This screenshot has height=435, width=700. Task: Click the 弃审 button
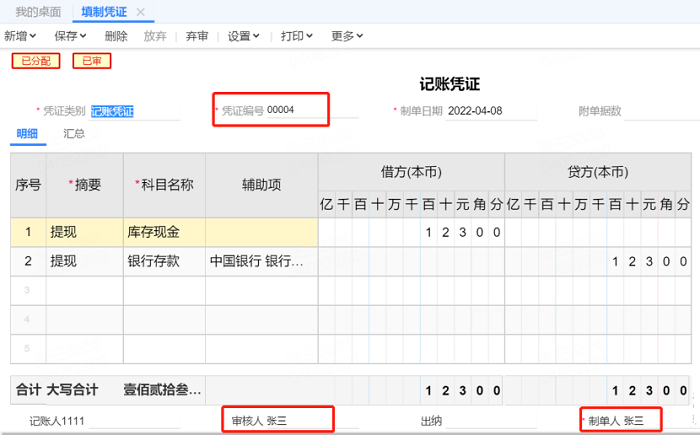tap(197, 36)
